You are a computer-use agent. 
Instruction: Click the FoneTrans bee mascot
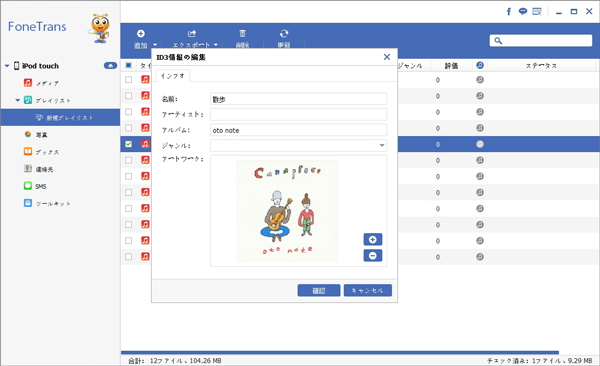[100, 28]
